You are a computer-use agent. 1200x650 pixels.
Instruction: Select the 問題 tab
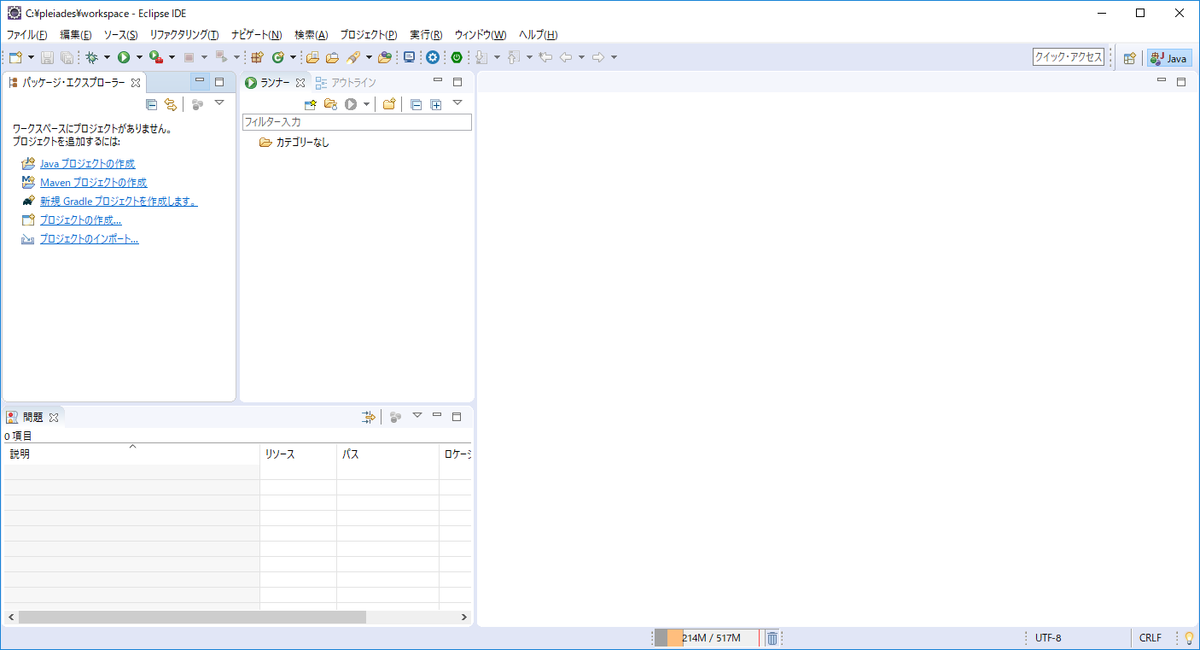(x=33, y=416)
